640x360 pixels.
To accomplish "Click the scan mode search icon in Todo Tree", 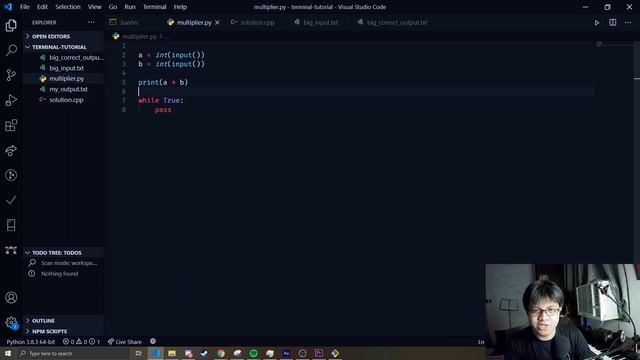I will (x=32, y=263).
